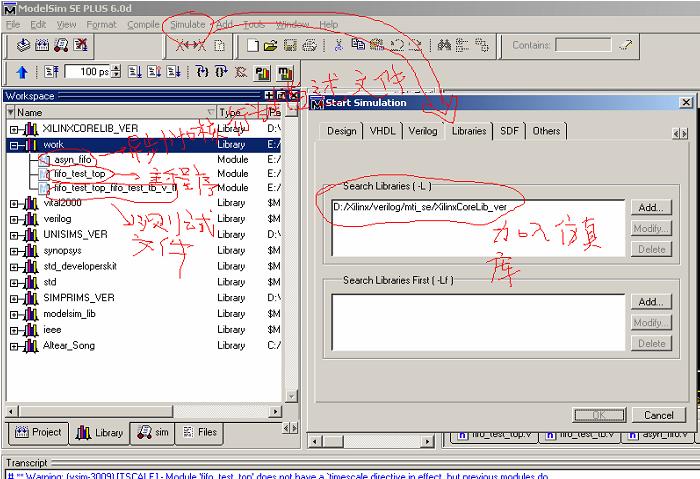Click the 100 ps run length field

(88, 72)
